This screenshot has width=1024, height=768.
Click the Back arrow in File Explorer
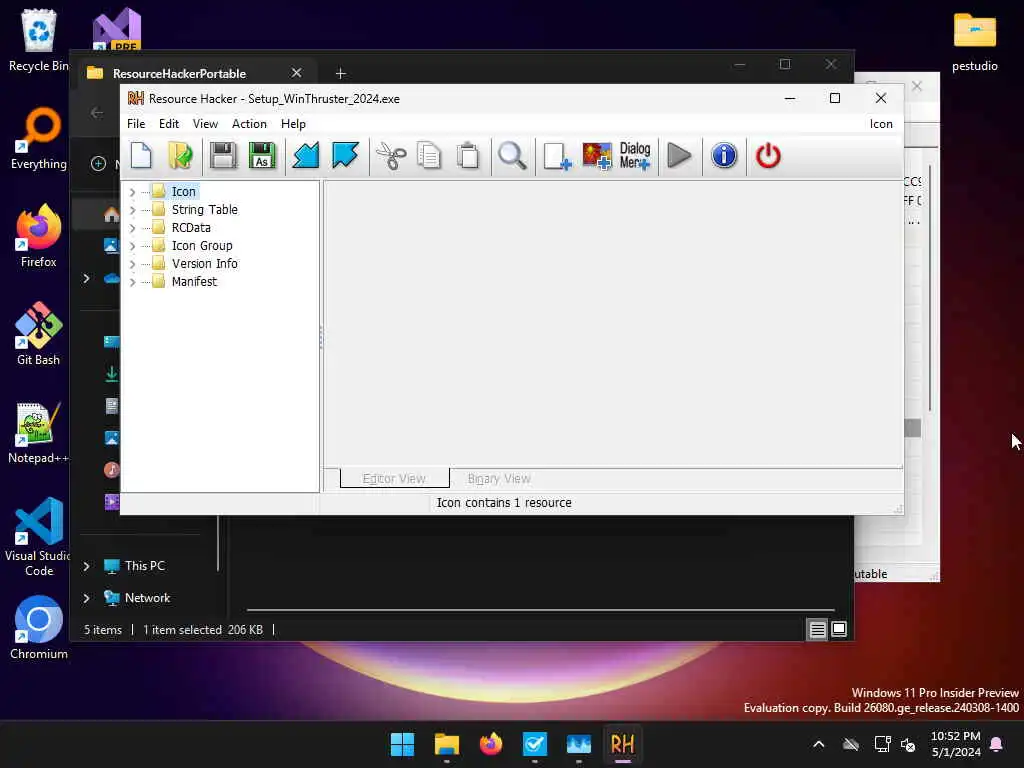(97, 113)
